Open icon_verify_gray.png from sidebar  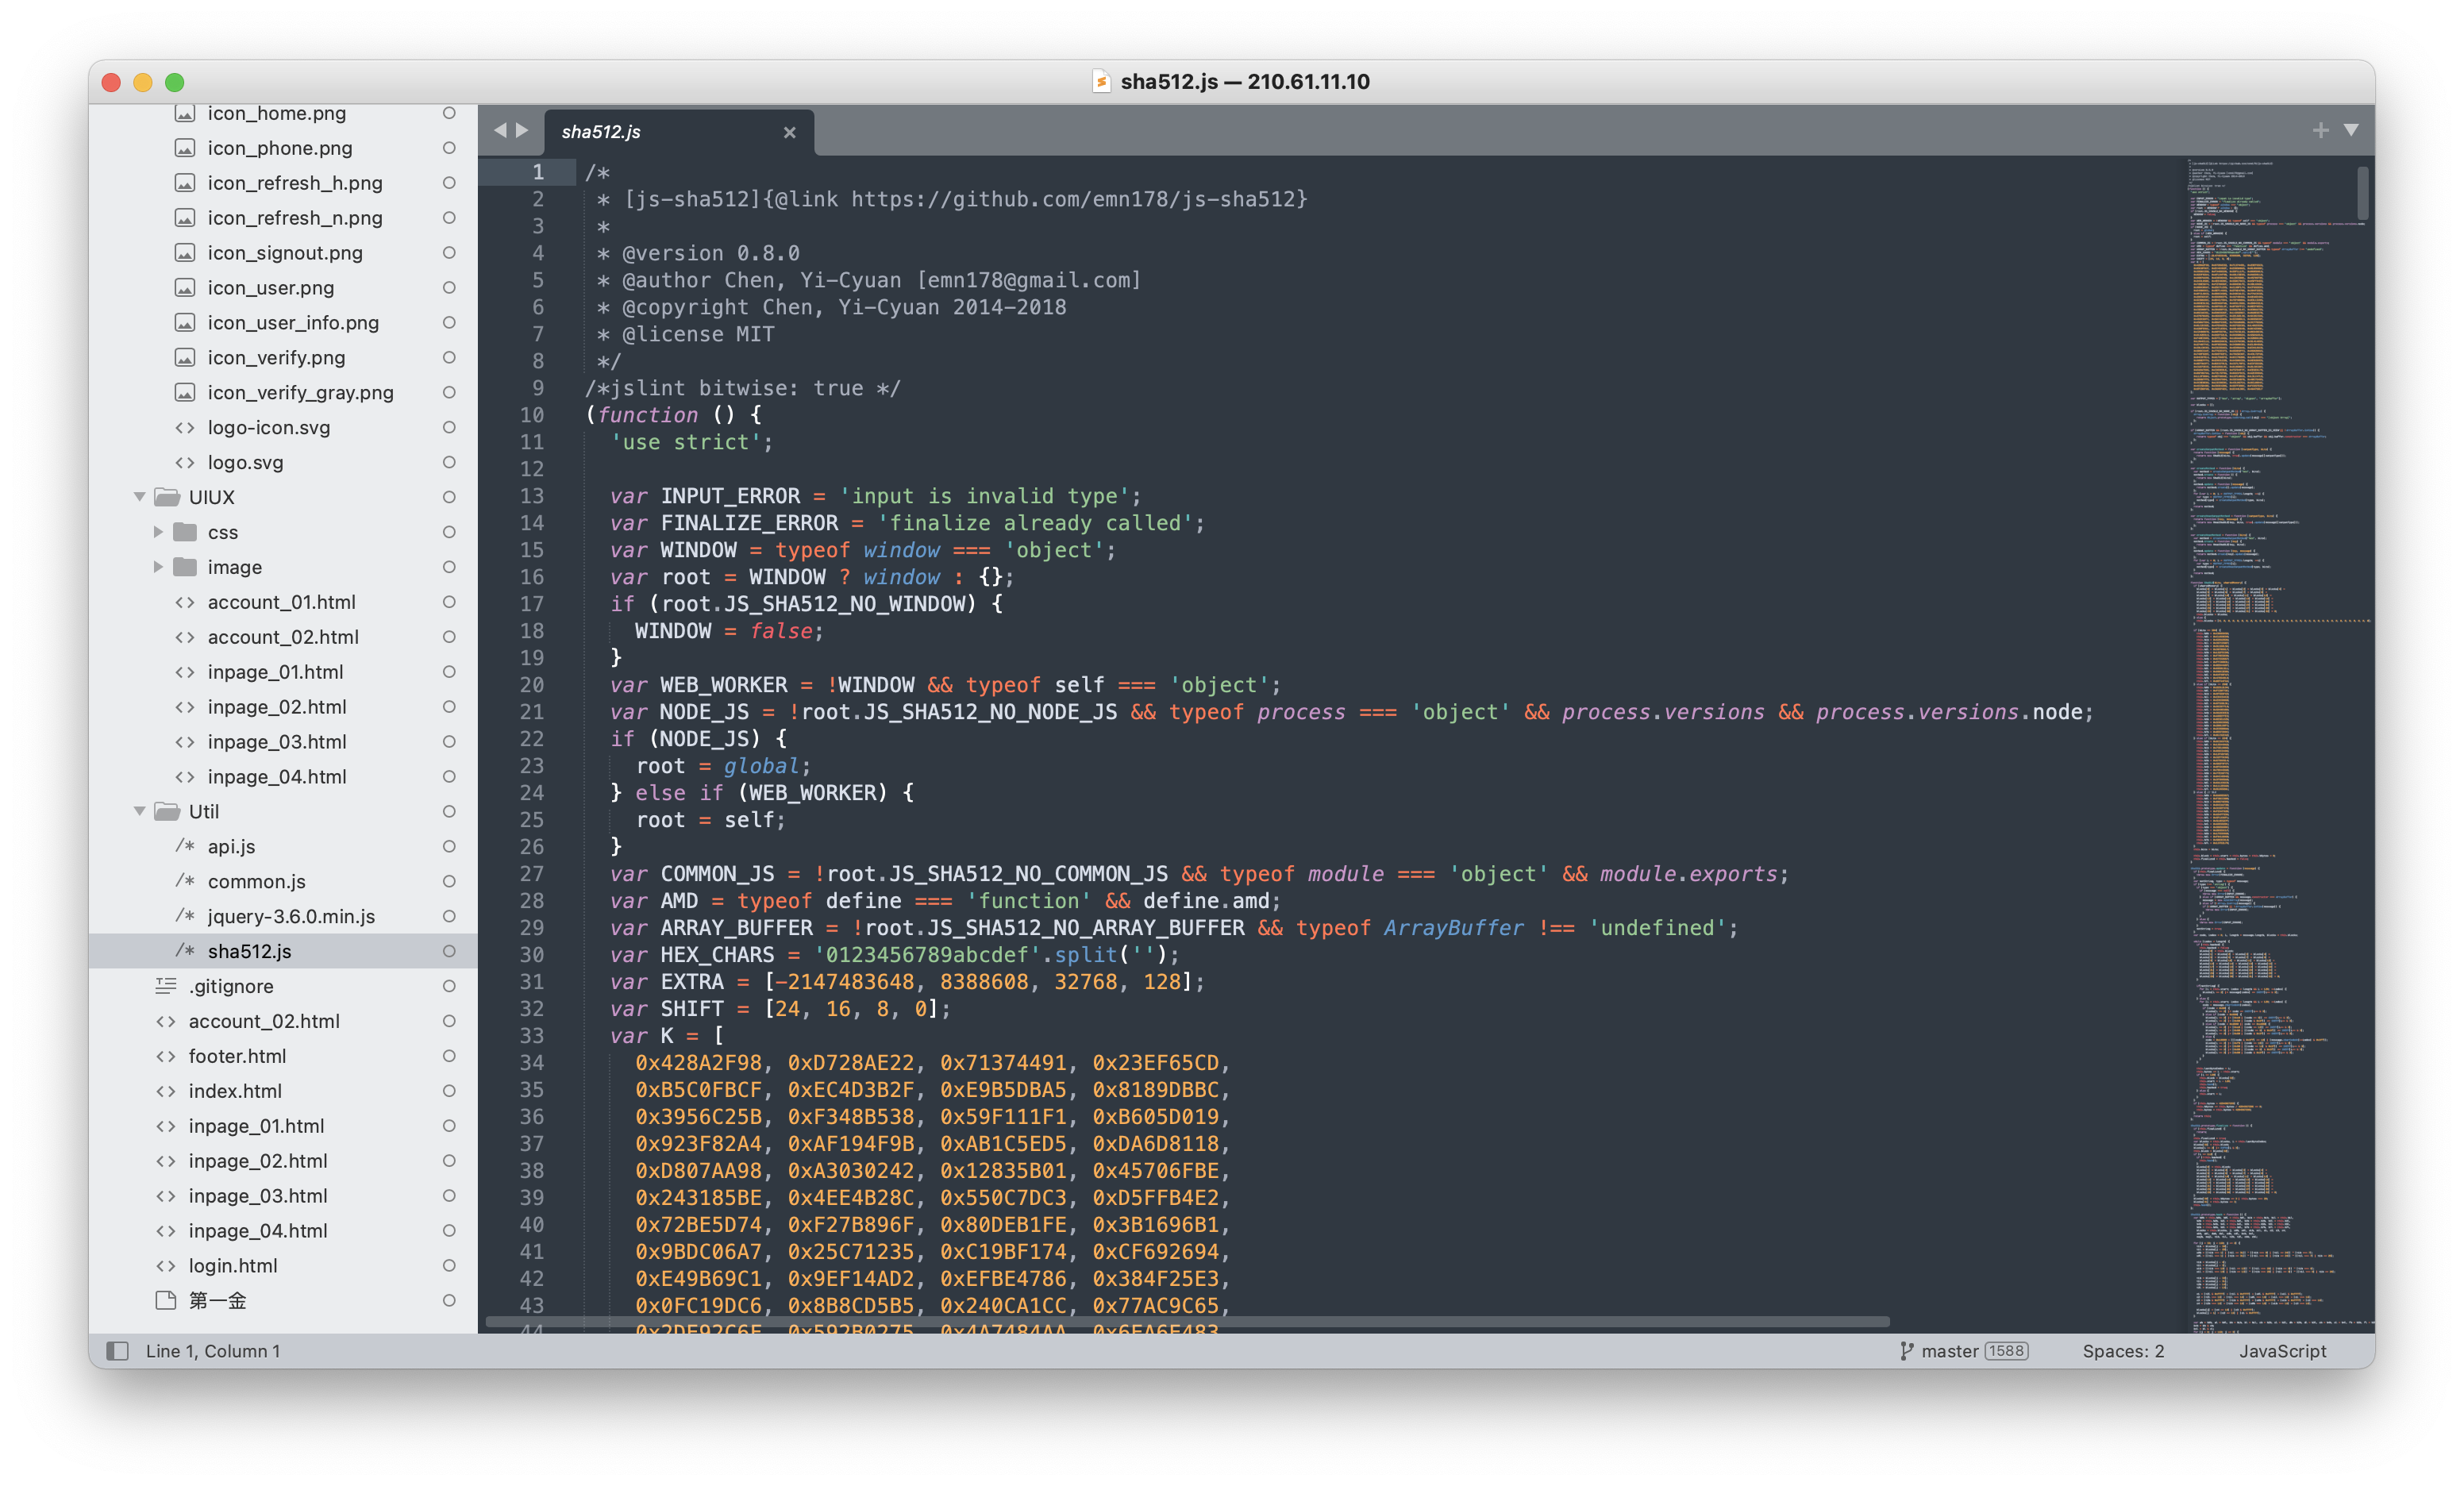click(x=300, y=393)
